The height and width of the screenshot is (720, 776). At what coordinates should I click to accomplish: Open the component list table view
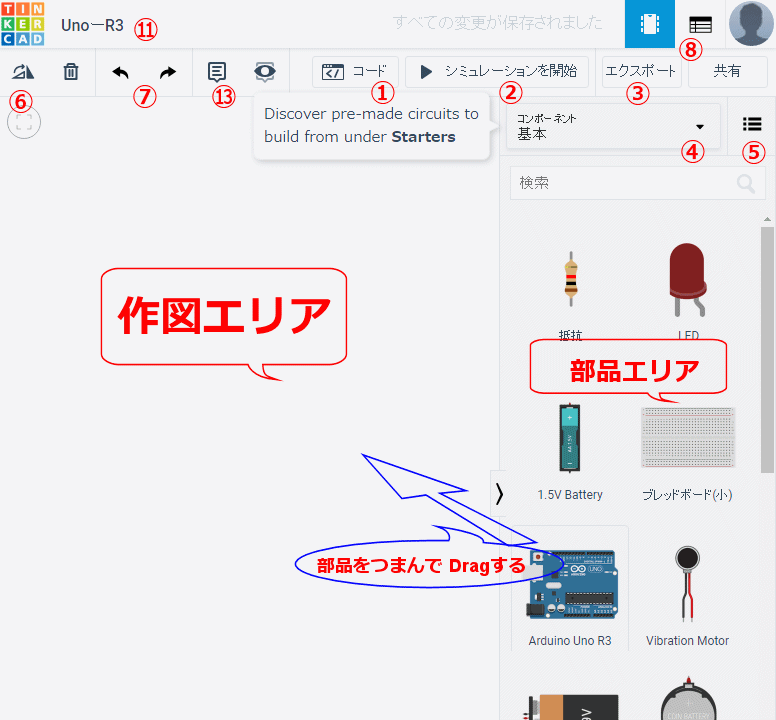click(x=700, y=24)
